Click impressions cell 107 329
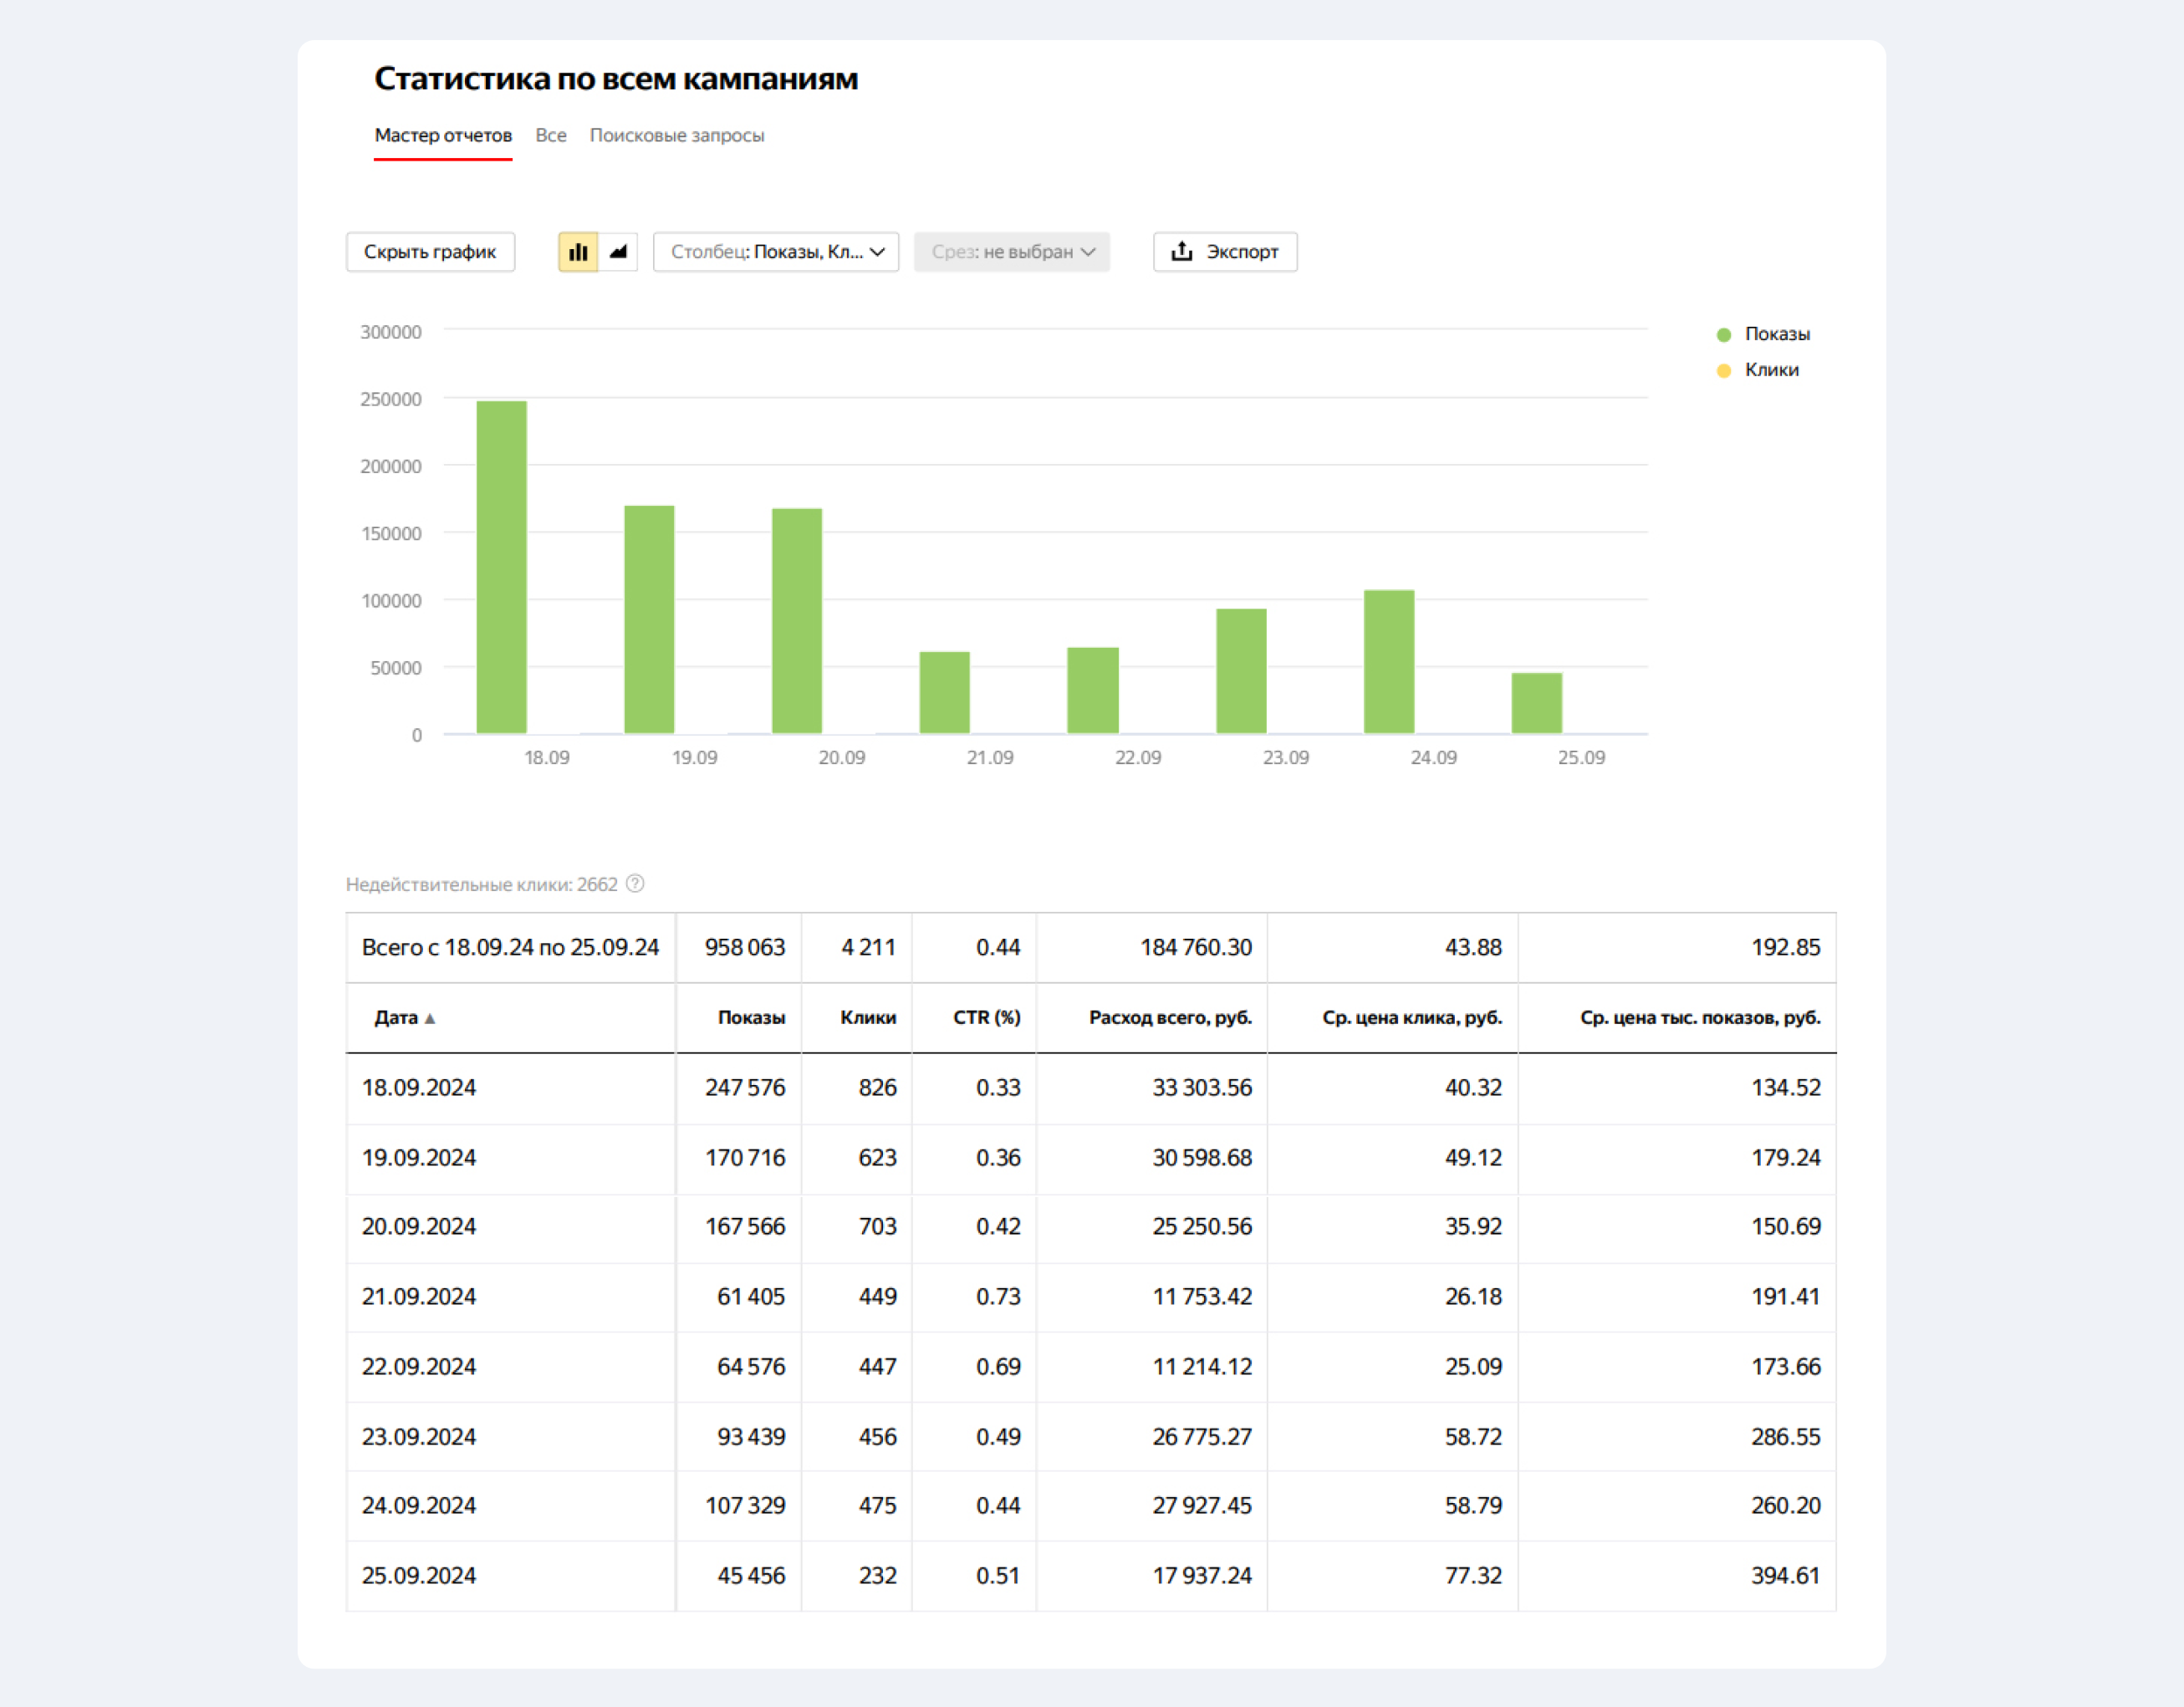This screenshot has width=2184, height=1707. [745, 1506]
